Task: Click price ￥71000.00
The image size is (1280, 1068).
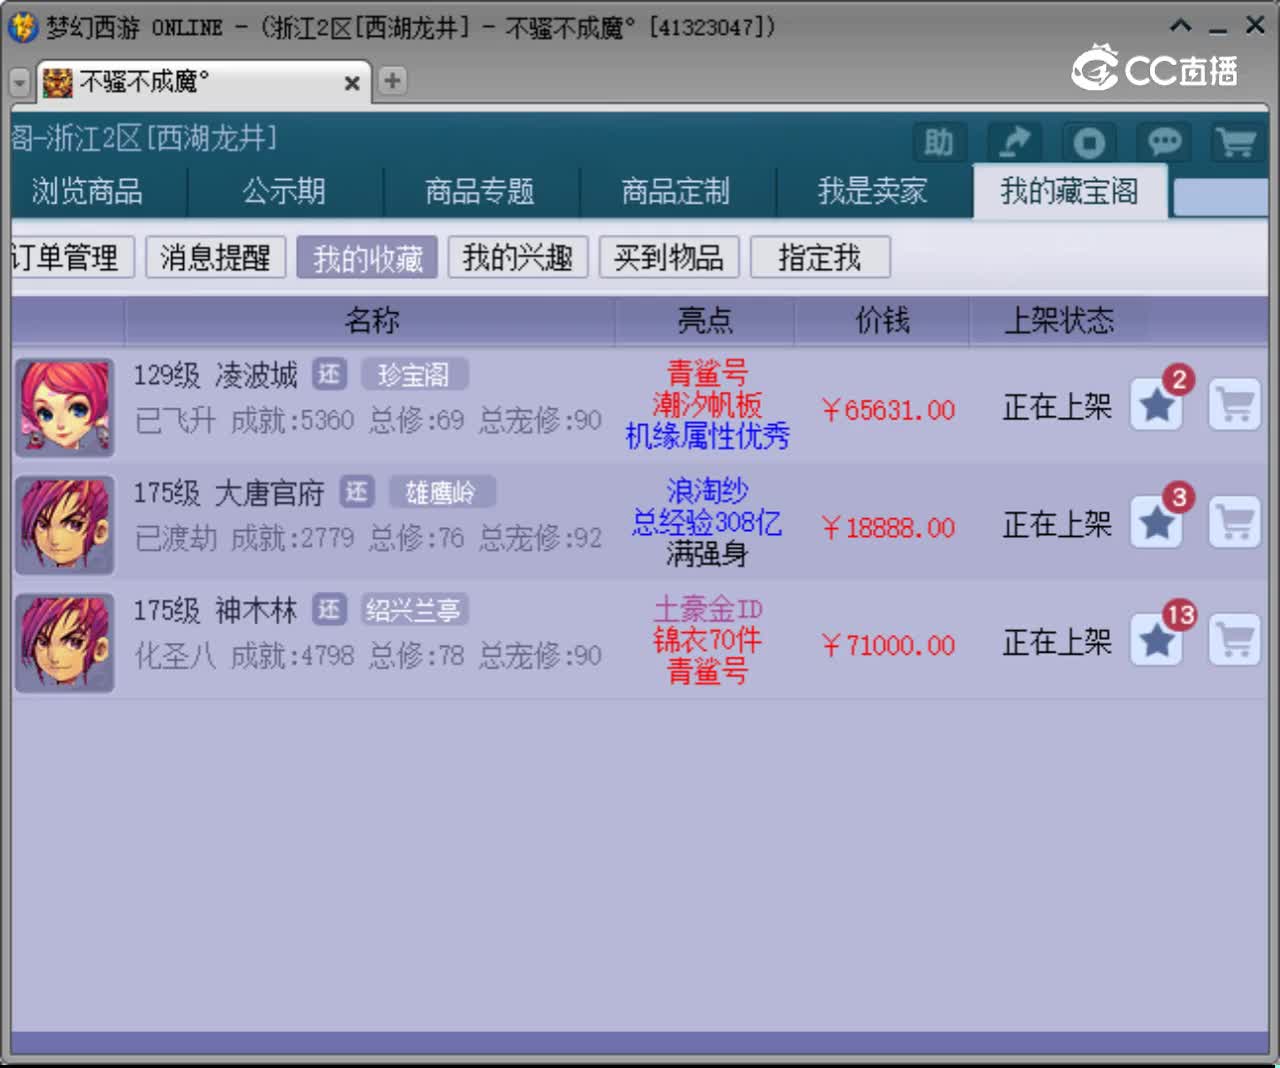Action: [x=888, y=645]
